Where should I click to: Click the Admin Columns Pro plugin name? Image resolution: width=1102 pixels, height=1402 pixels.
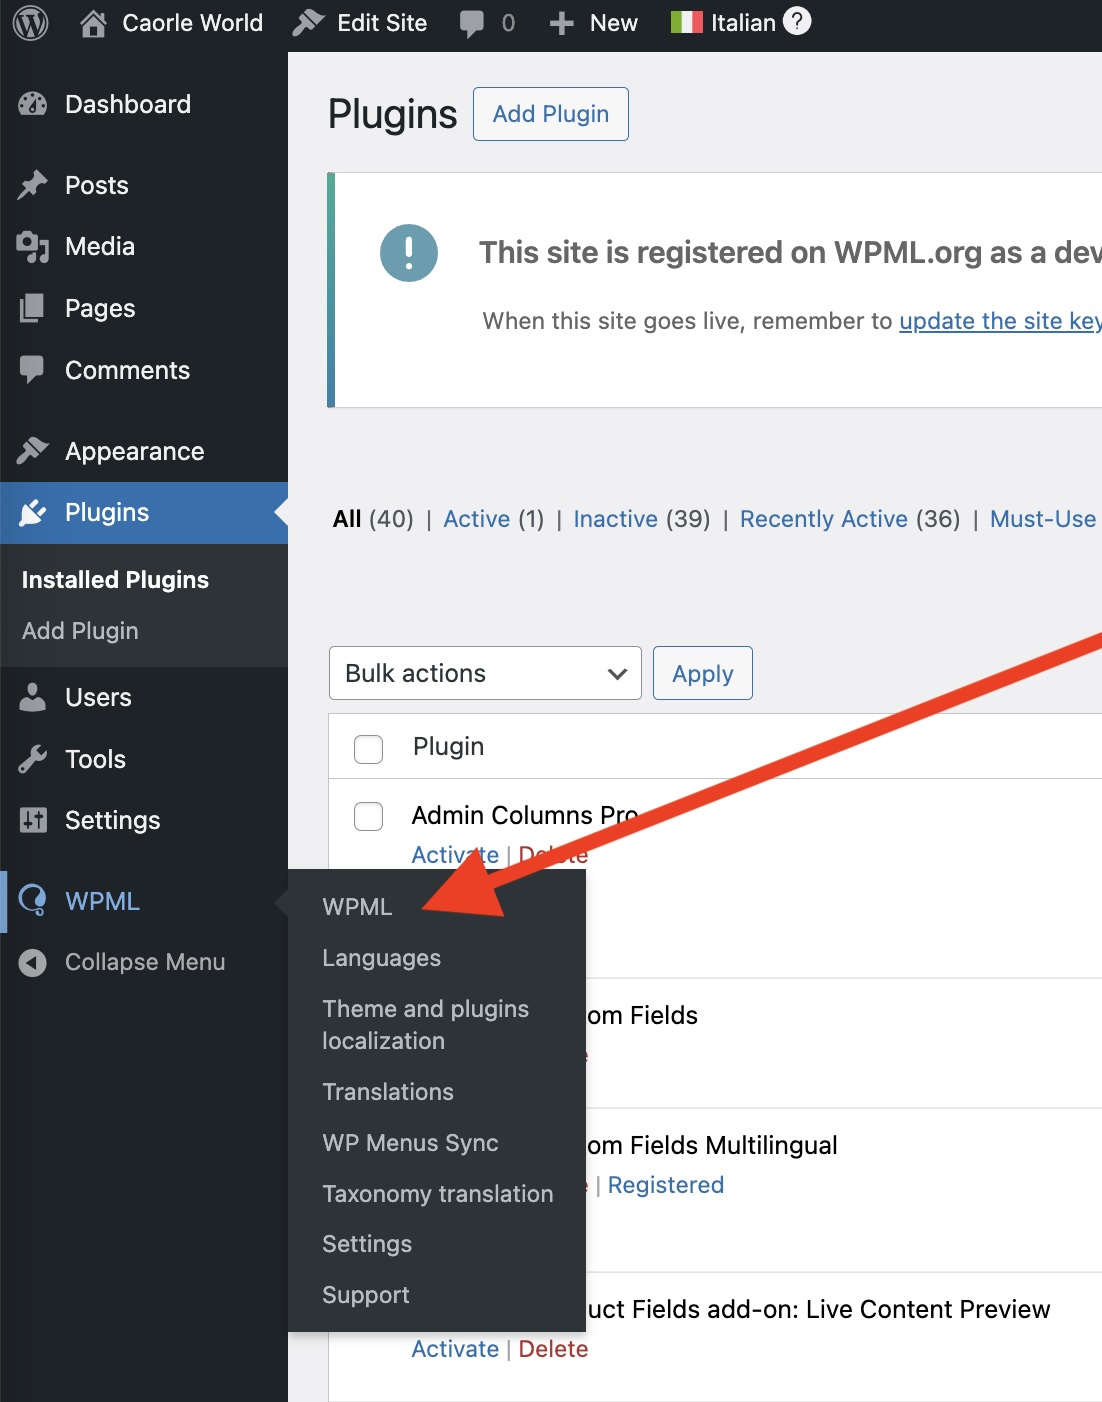pos(524,815)
